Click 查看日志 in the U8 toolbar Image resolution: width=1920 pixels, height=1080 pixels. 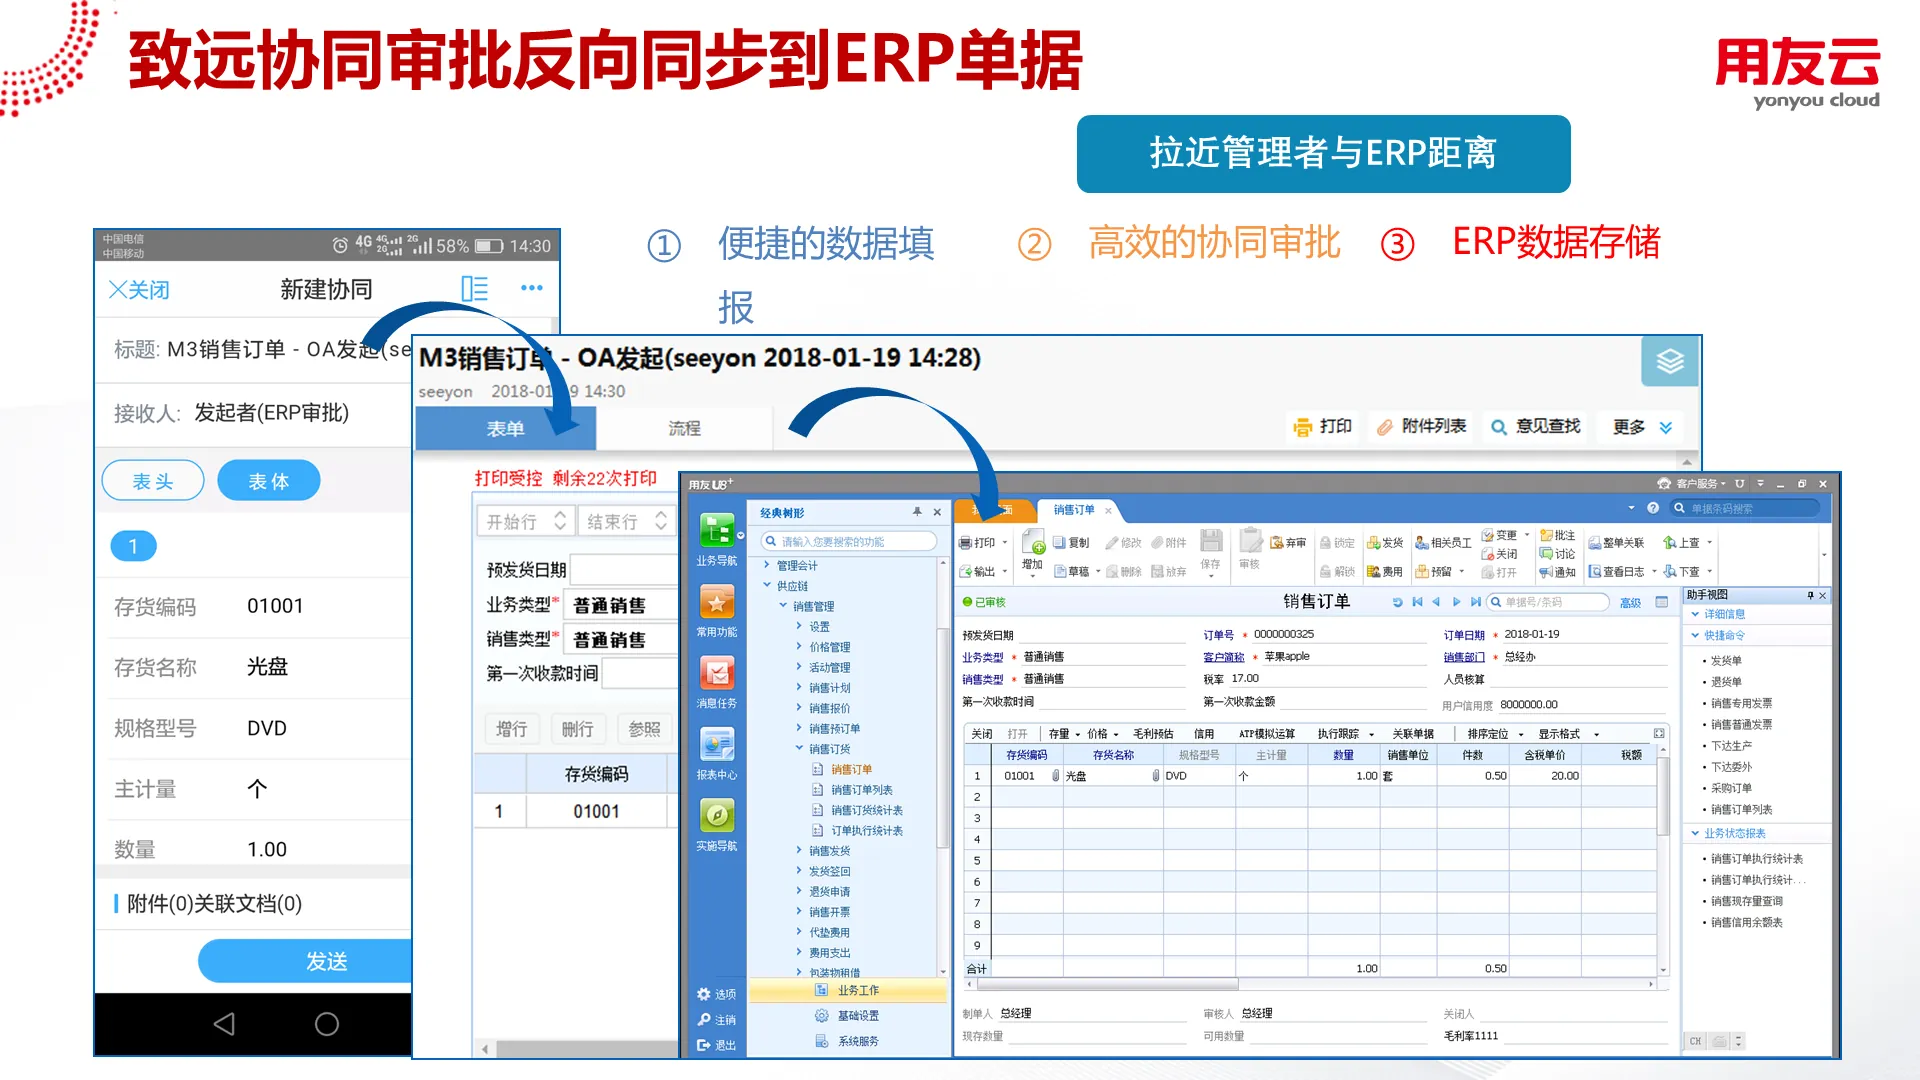click(x=1616, y=572)
